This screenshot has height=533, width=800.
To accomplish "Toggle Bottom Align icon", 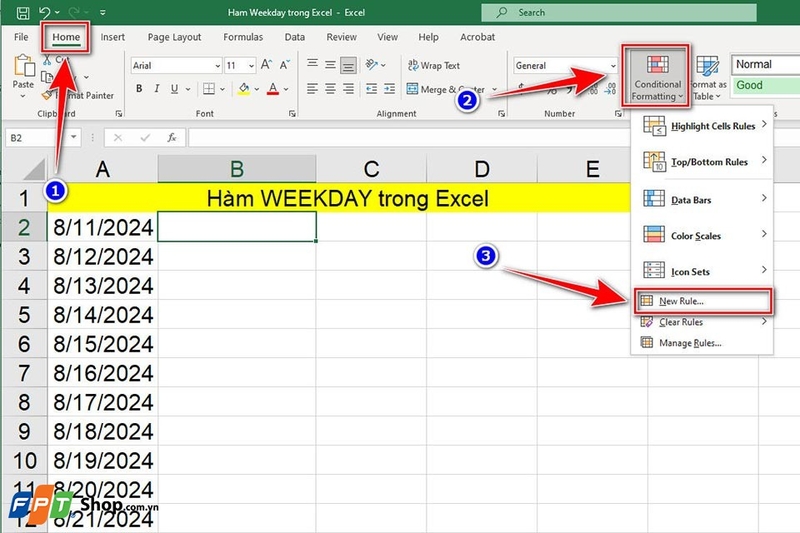I will click(348, 65).
